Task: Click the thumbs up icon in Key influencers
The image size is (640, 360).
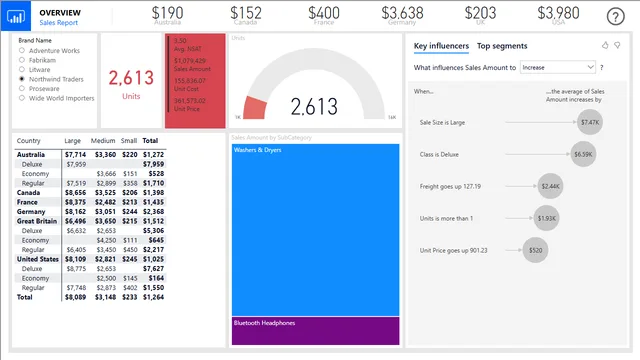Action: [x=605, y=45]
